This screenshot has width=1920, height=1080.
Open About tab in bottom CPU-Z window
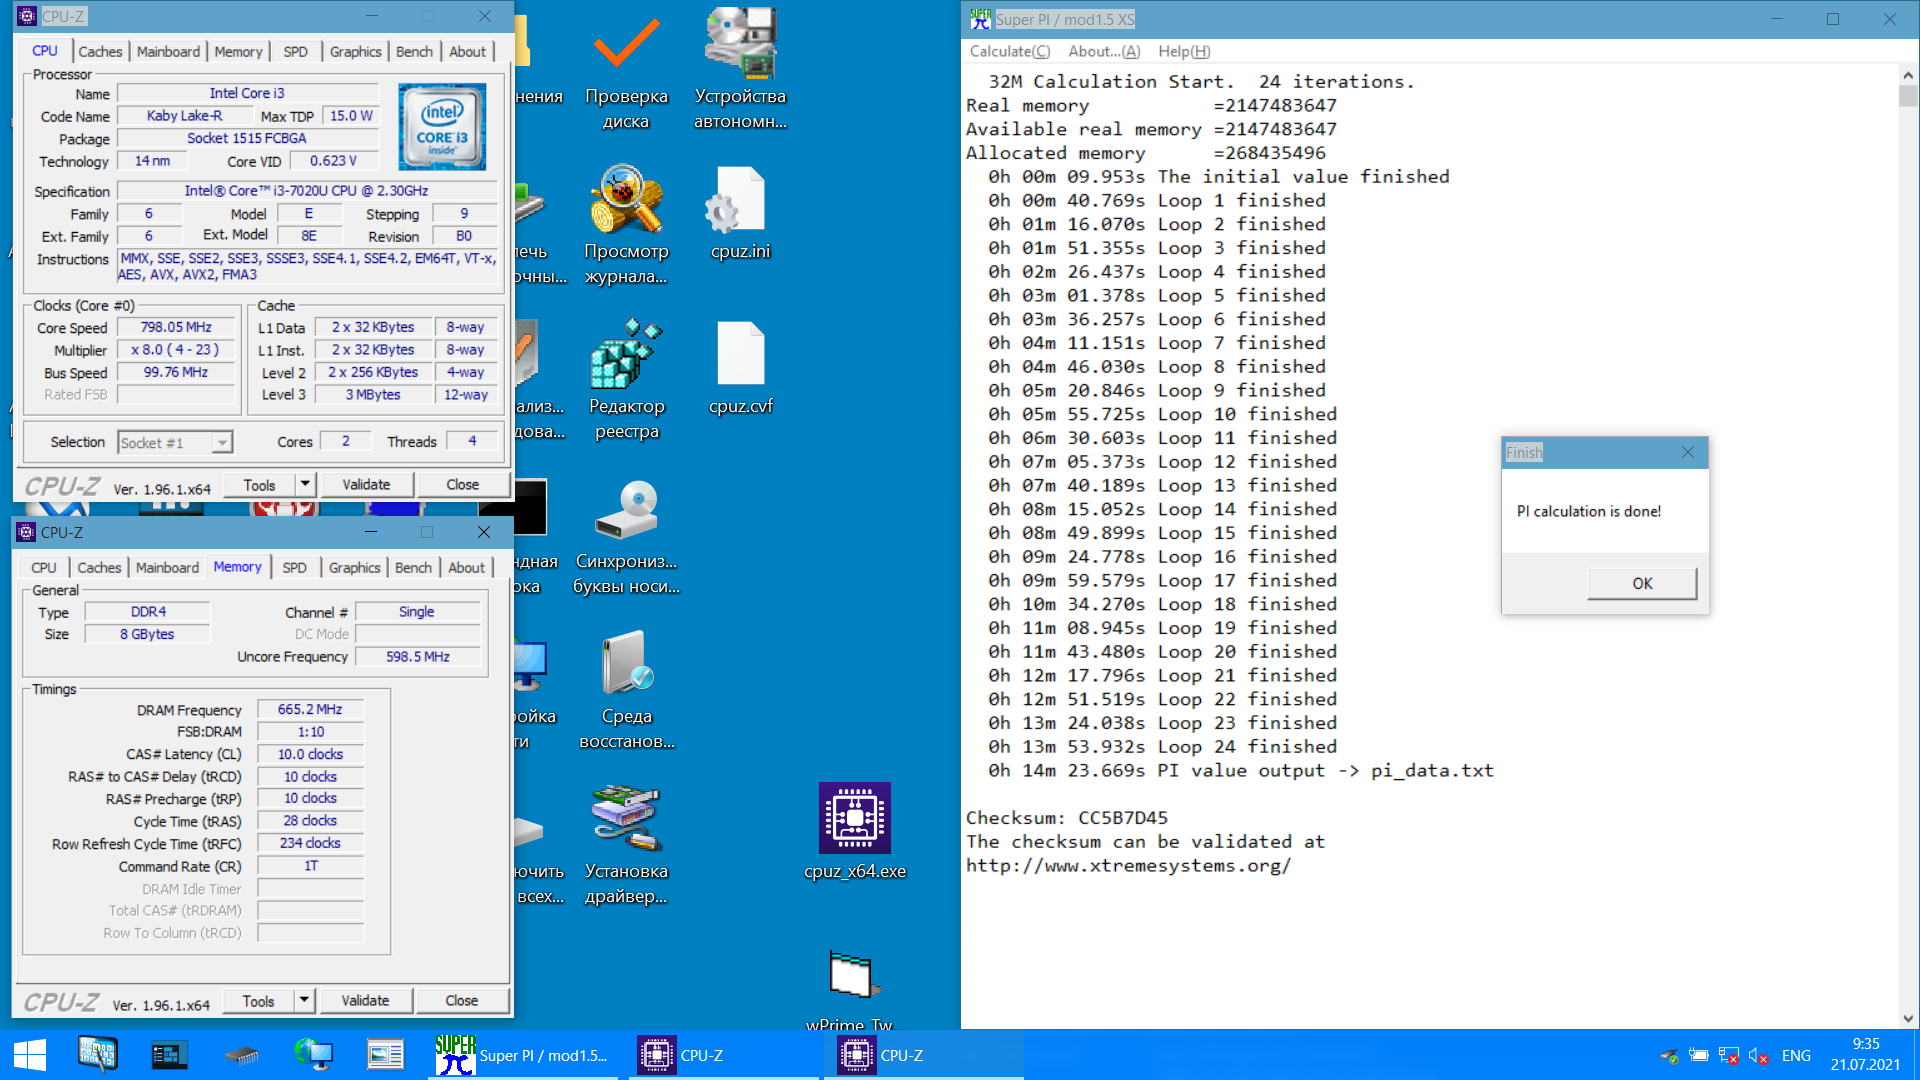pyautogui.click(x=466, y=568)
